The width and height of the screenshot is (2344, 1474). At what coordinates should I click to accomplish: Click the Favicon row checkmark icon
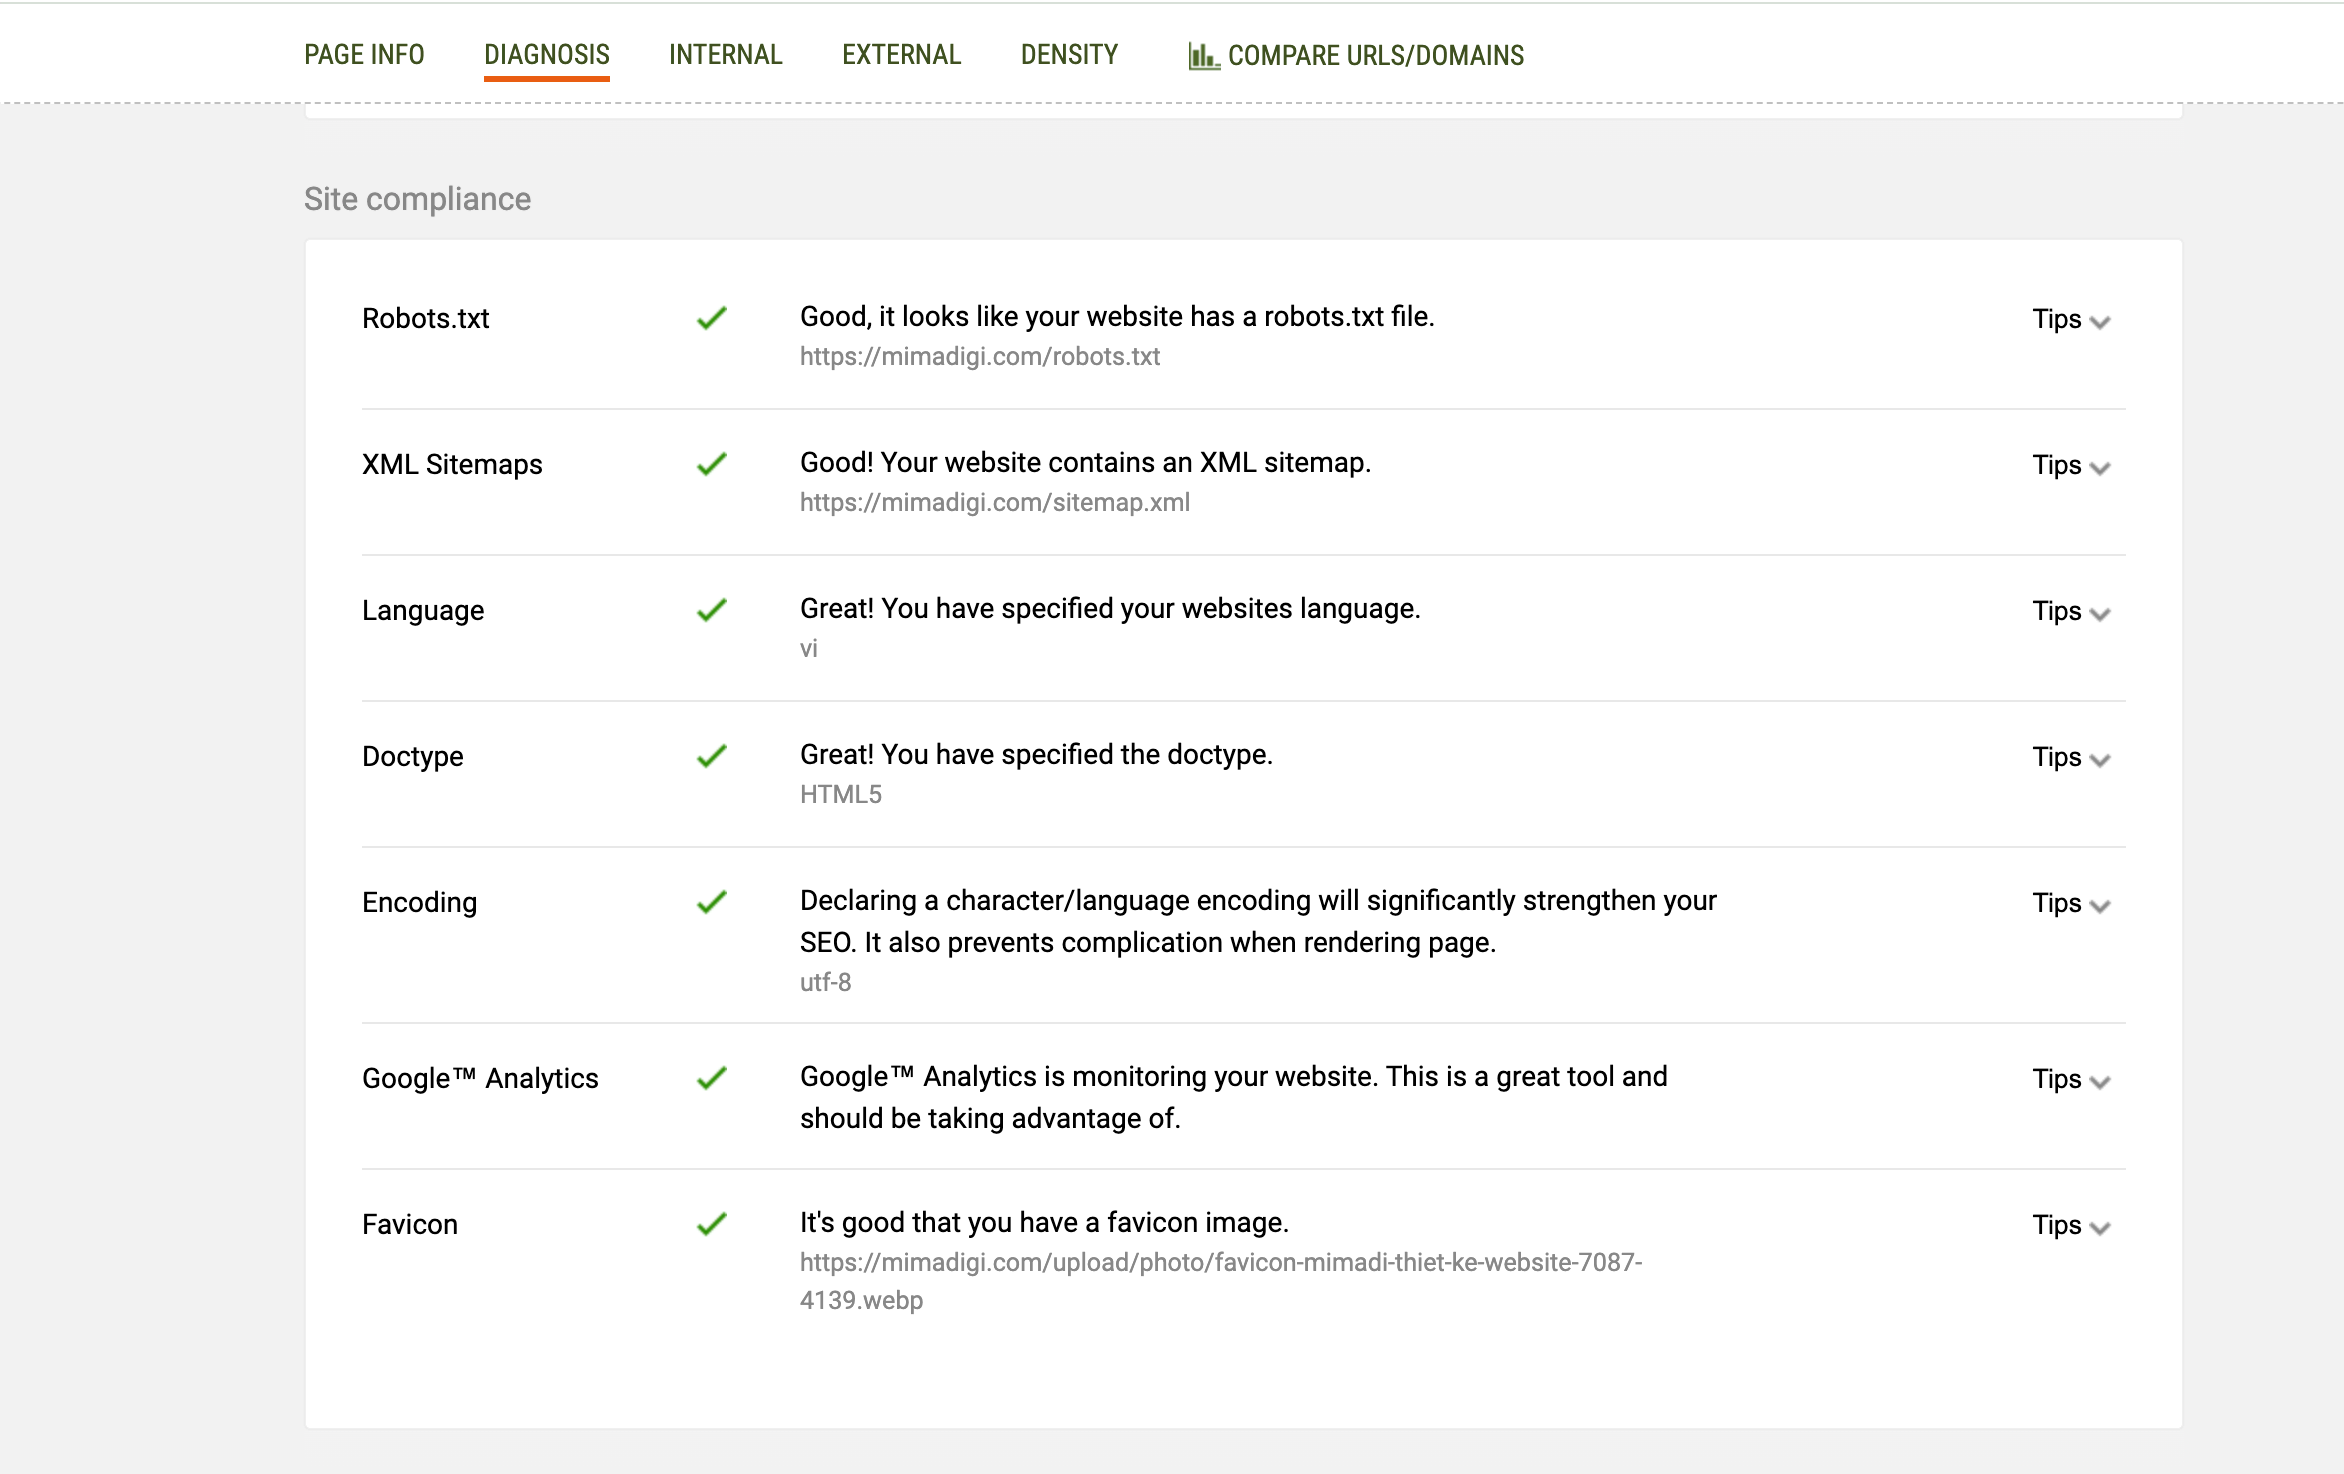[711, 1224]
